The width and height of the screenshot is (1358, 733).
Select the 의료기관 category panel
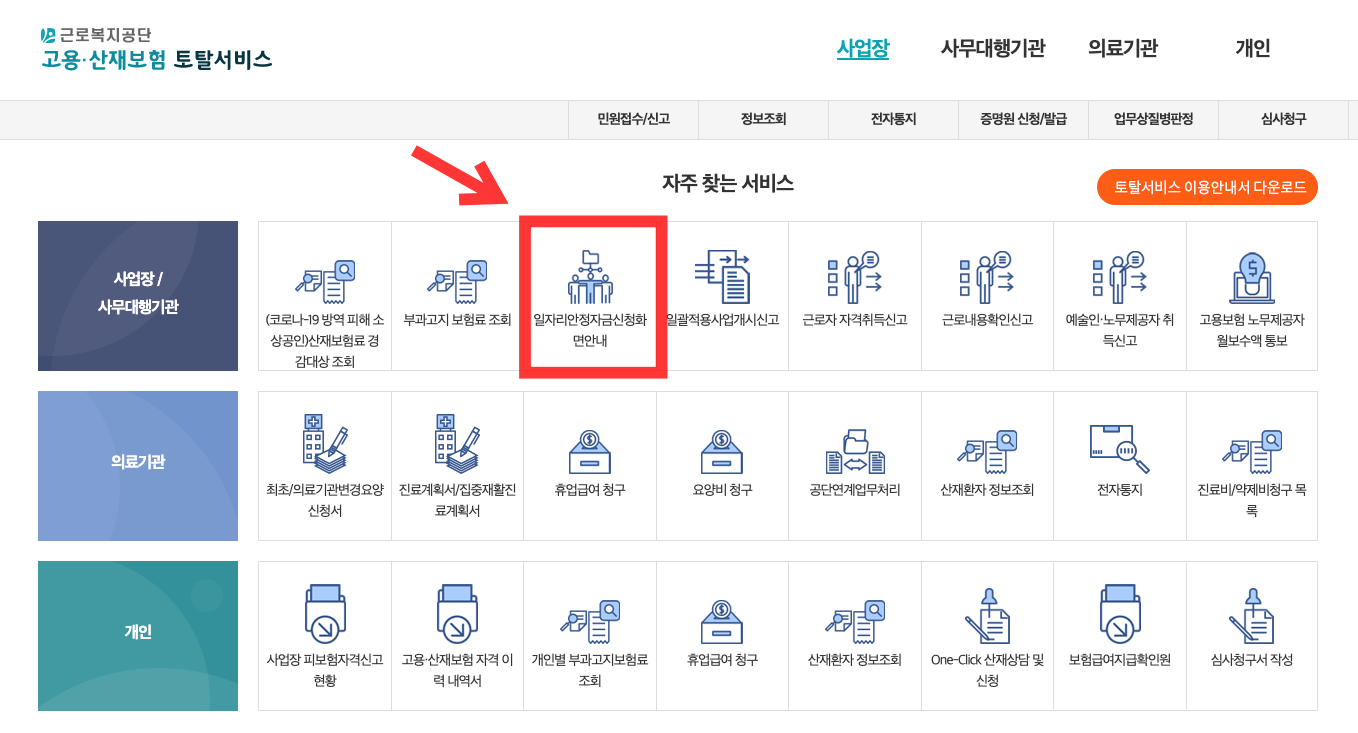tap(138, 466)
